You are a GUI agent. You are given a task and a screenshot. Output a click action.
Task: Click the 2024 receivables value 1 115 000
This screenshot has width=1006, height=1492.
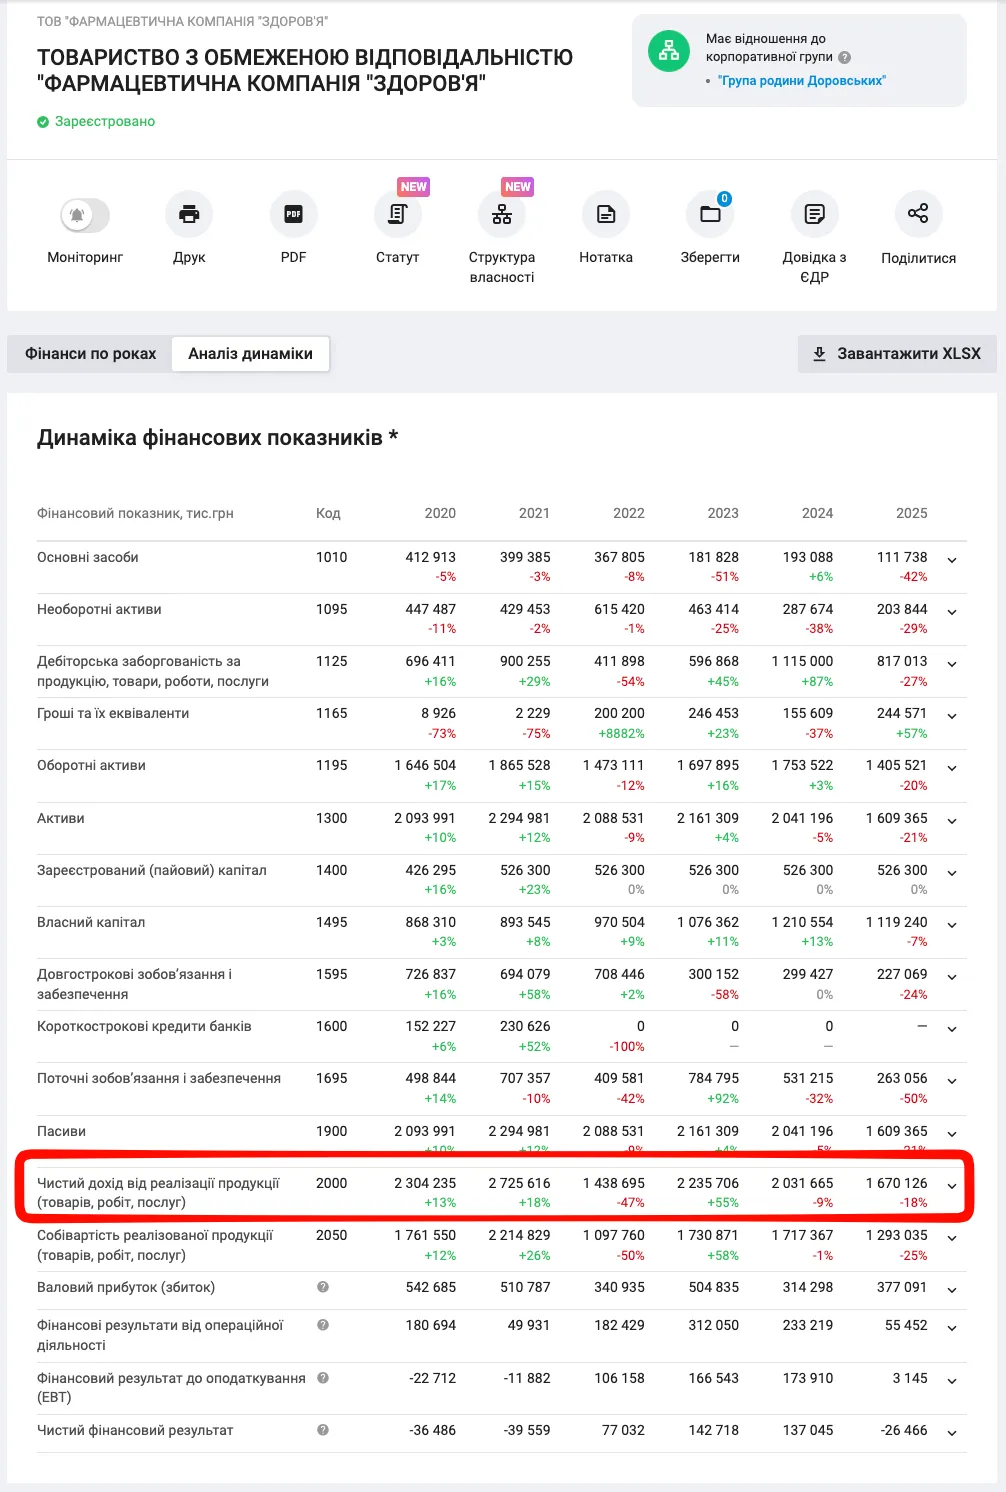pyautogui.click(x=802, y=661)
